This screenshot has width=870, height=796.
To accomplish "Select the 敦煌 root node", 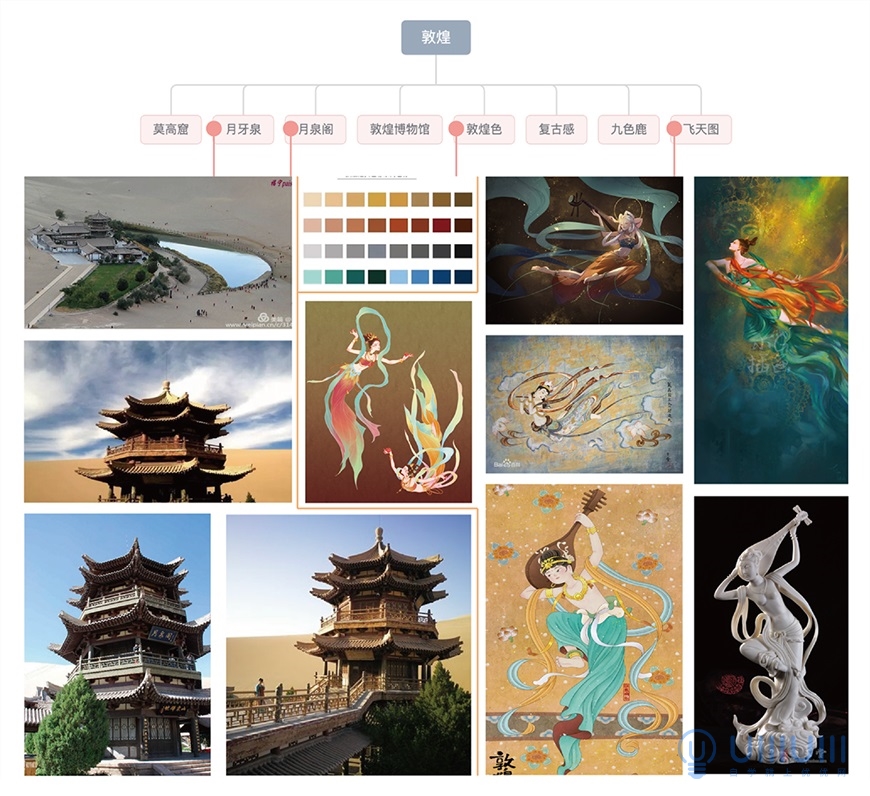I will (x=436, y=37).
